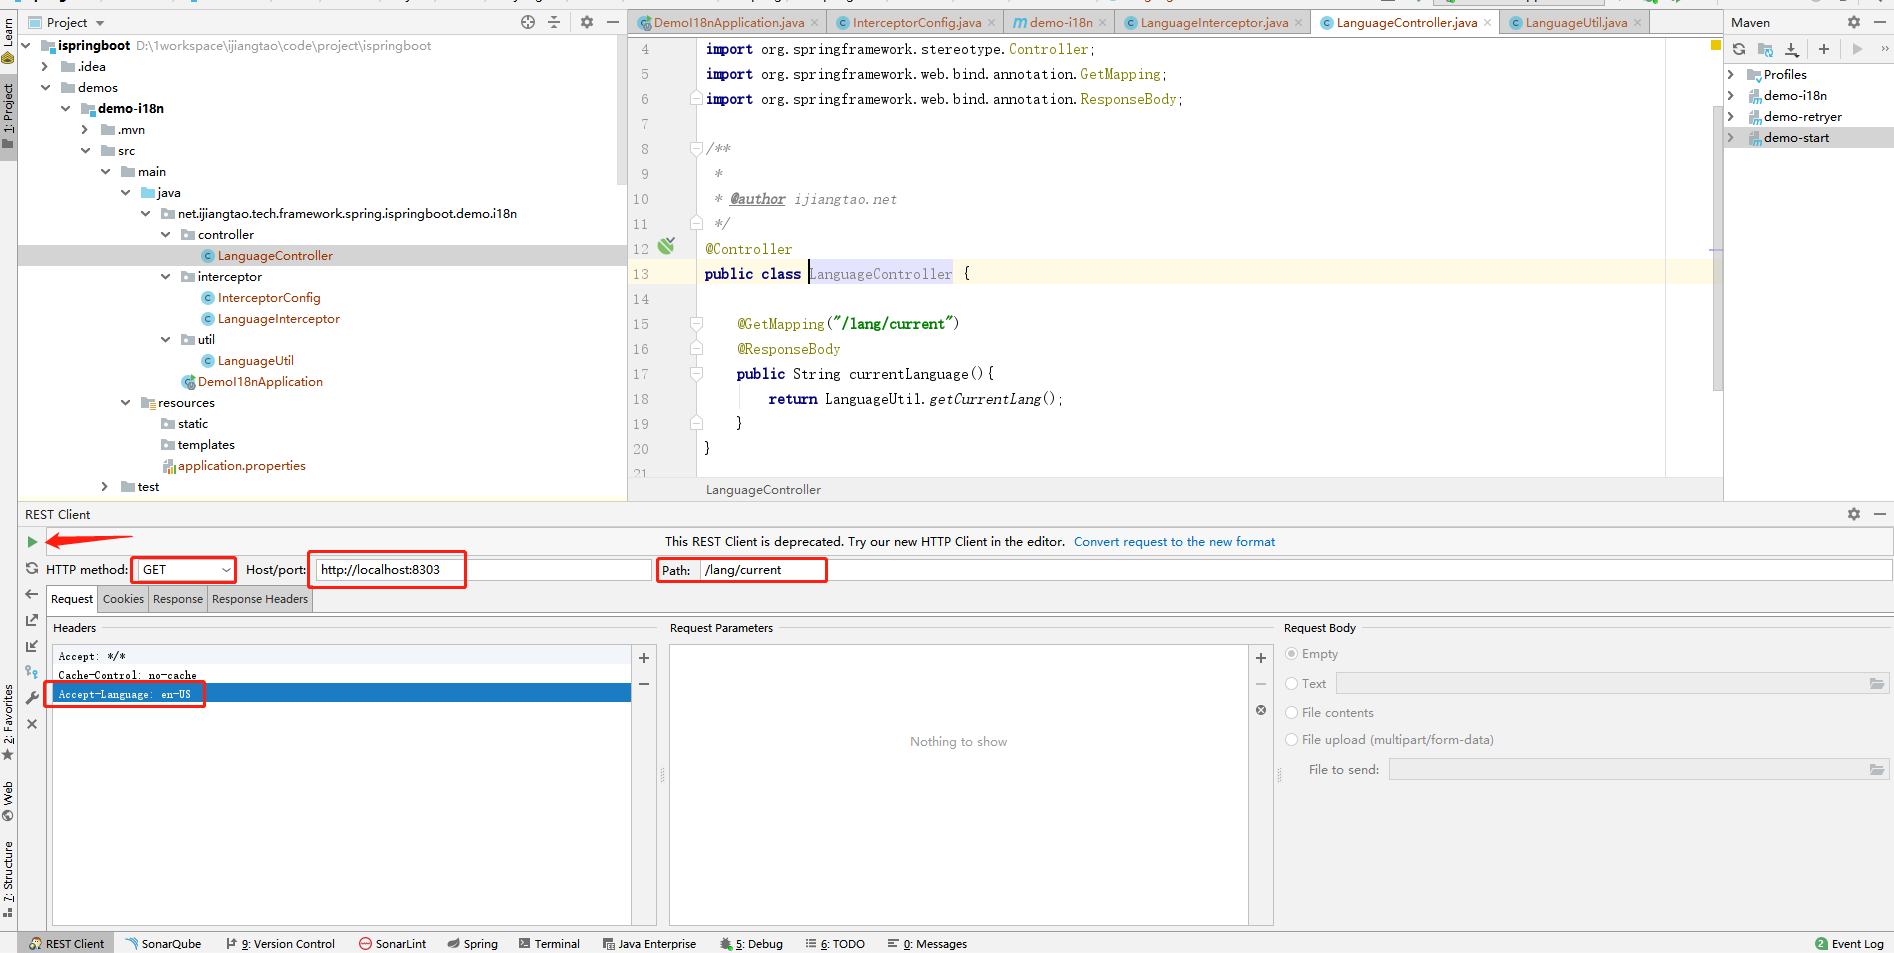Select the Text request body radio button
Screen dimensions: 1894x953
[x=1292, y=684]
